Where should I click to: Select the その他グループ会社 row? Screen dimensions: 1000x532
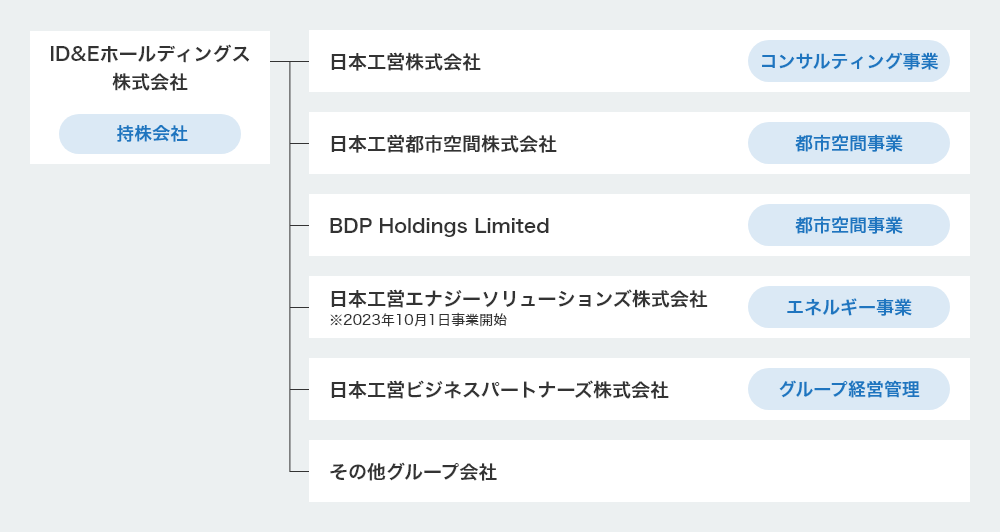(639, 471)
